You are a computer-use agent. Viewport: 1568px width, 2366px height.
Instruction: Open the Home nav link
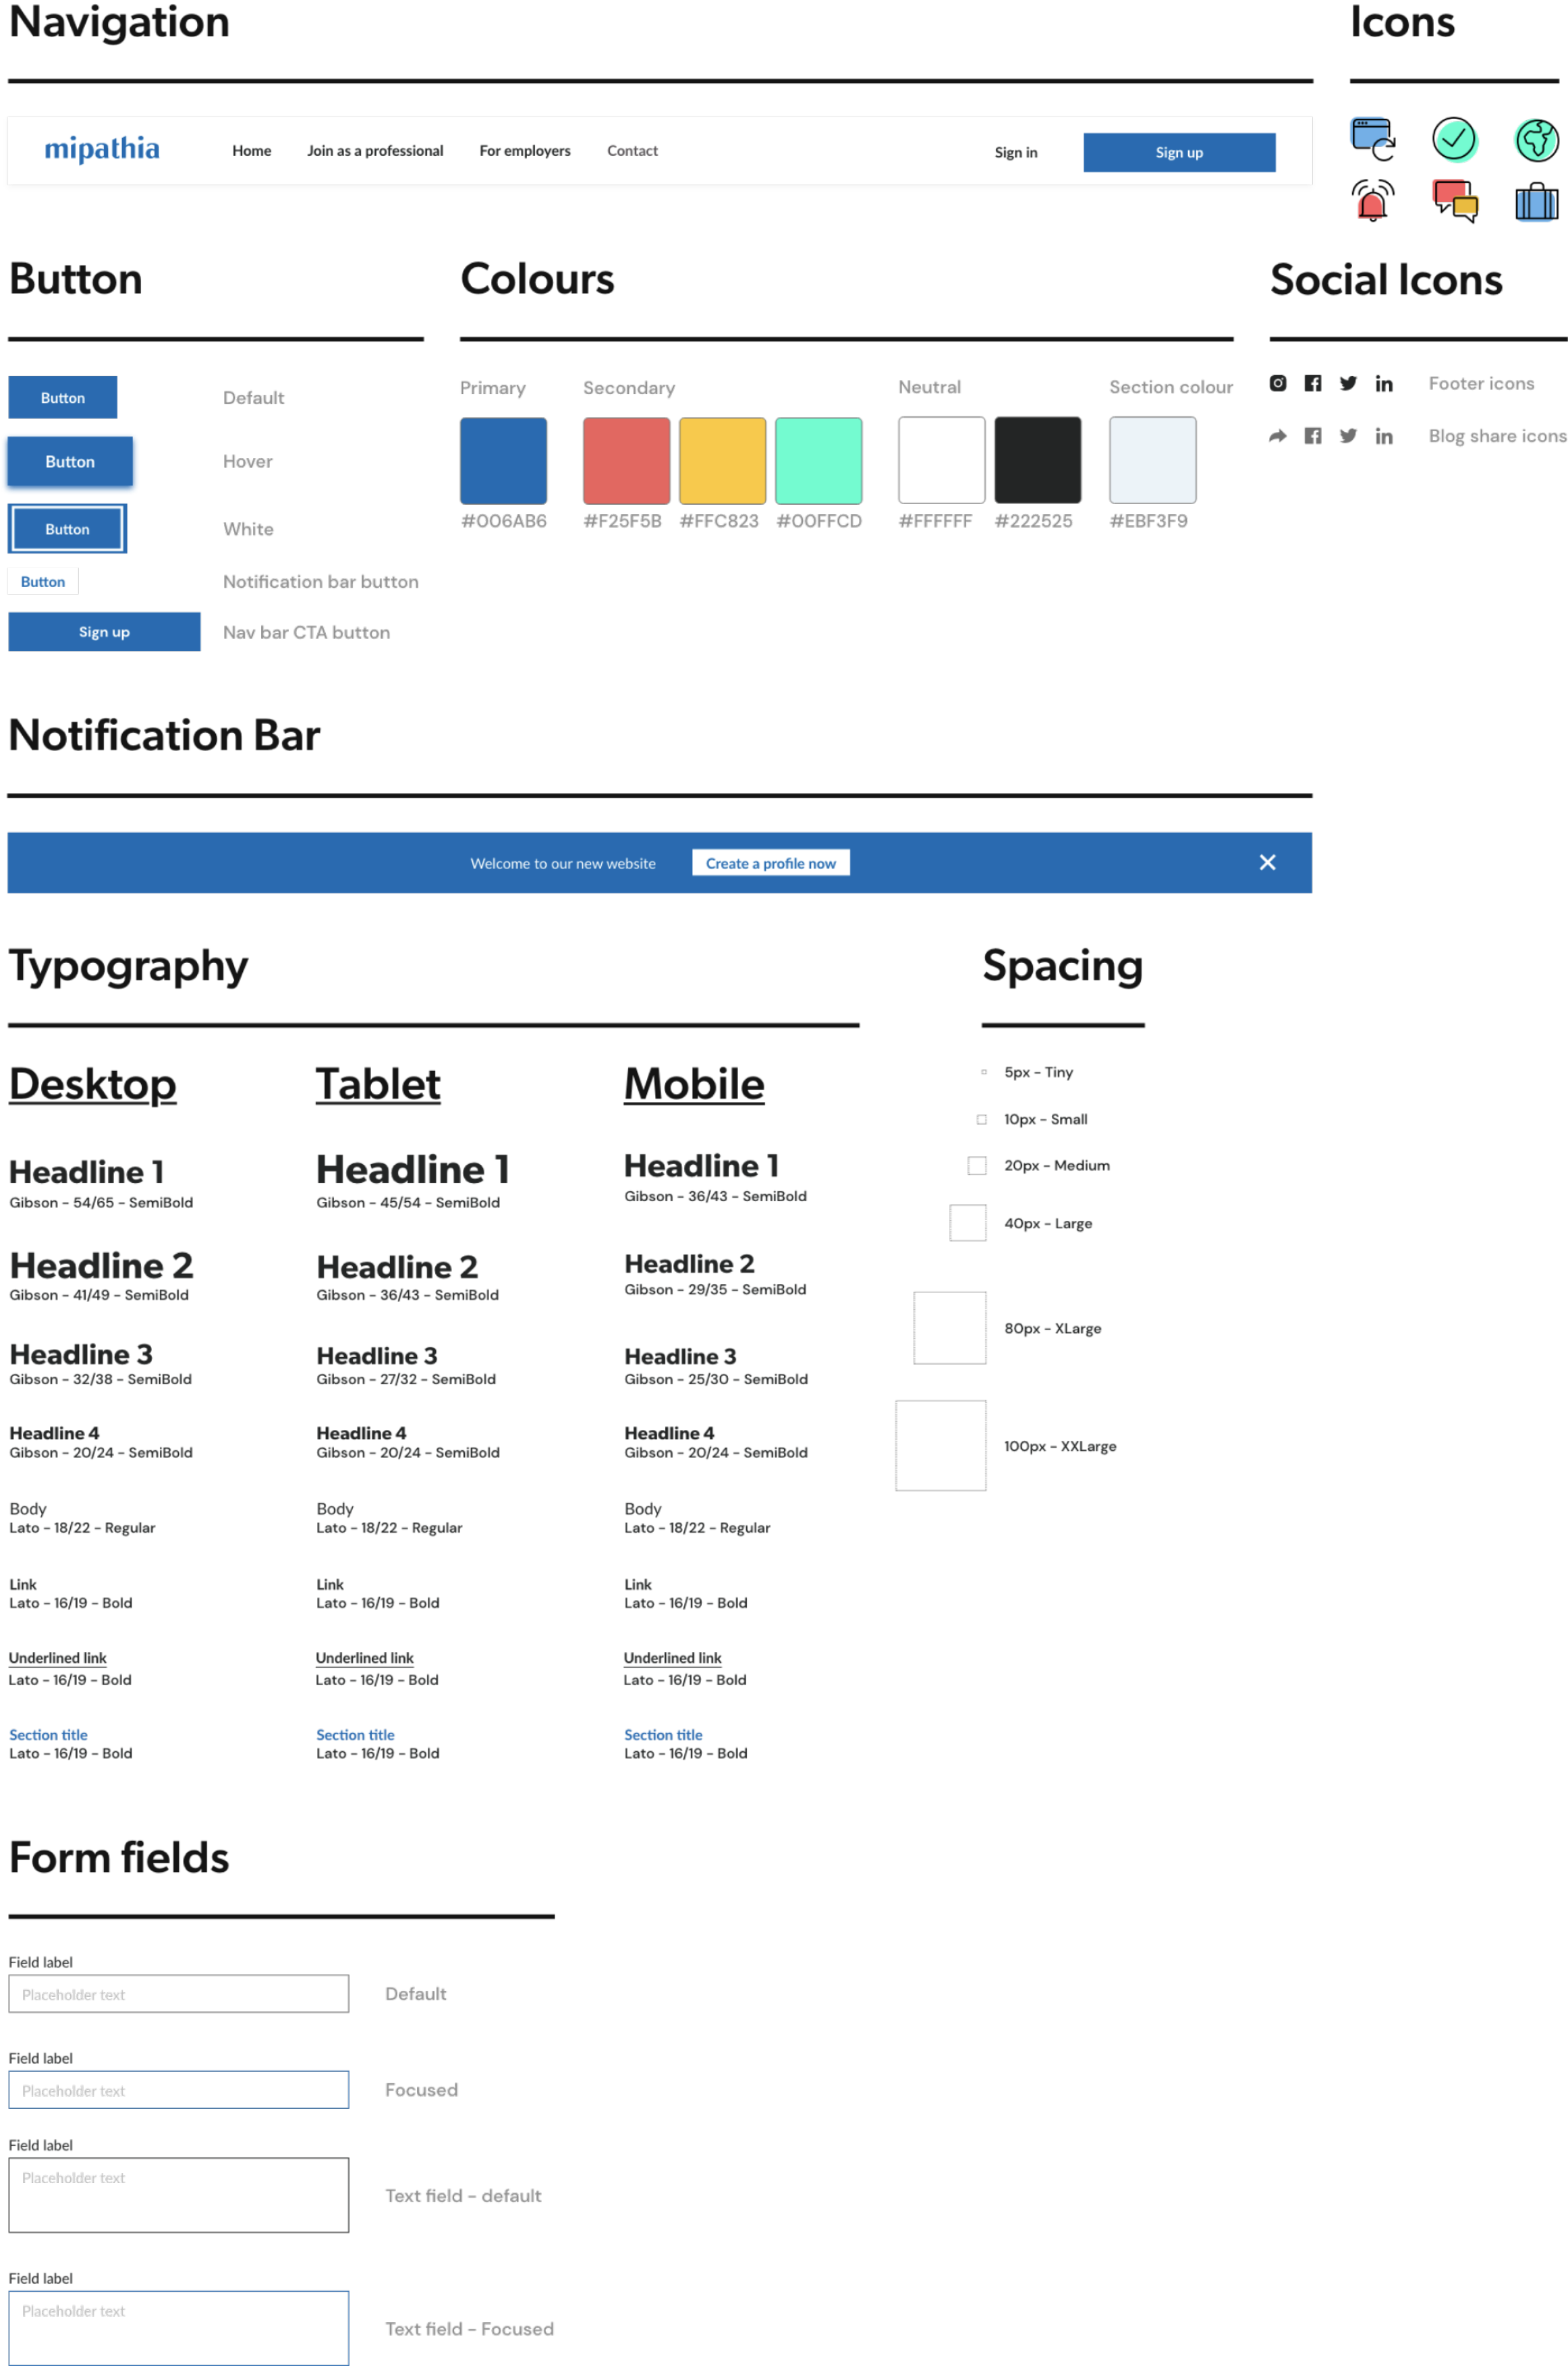tap(251, 151)
